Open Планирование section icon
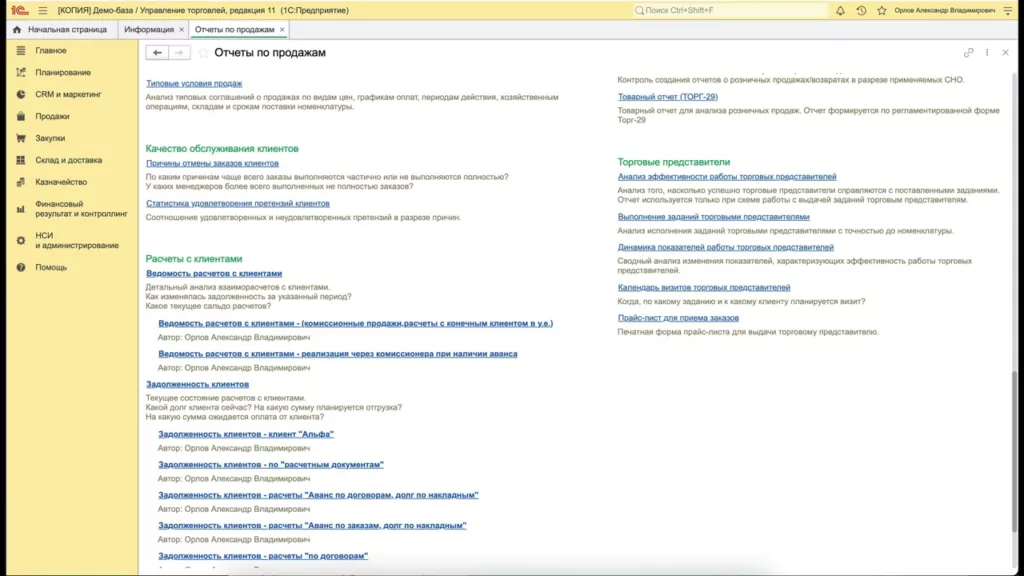This screenshot has height=576, width=1024. pos(21,72)
